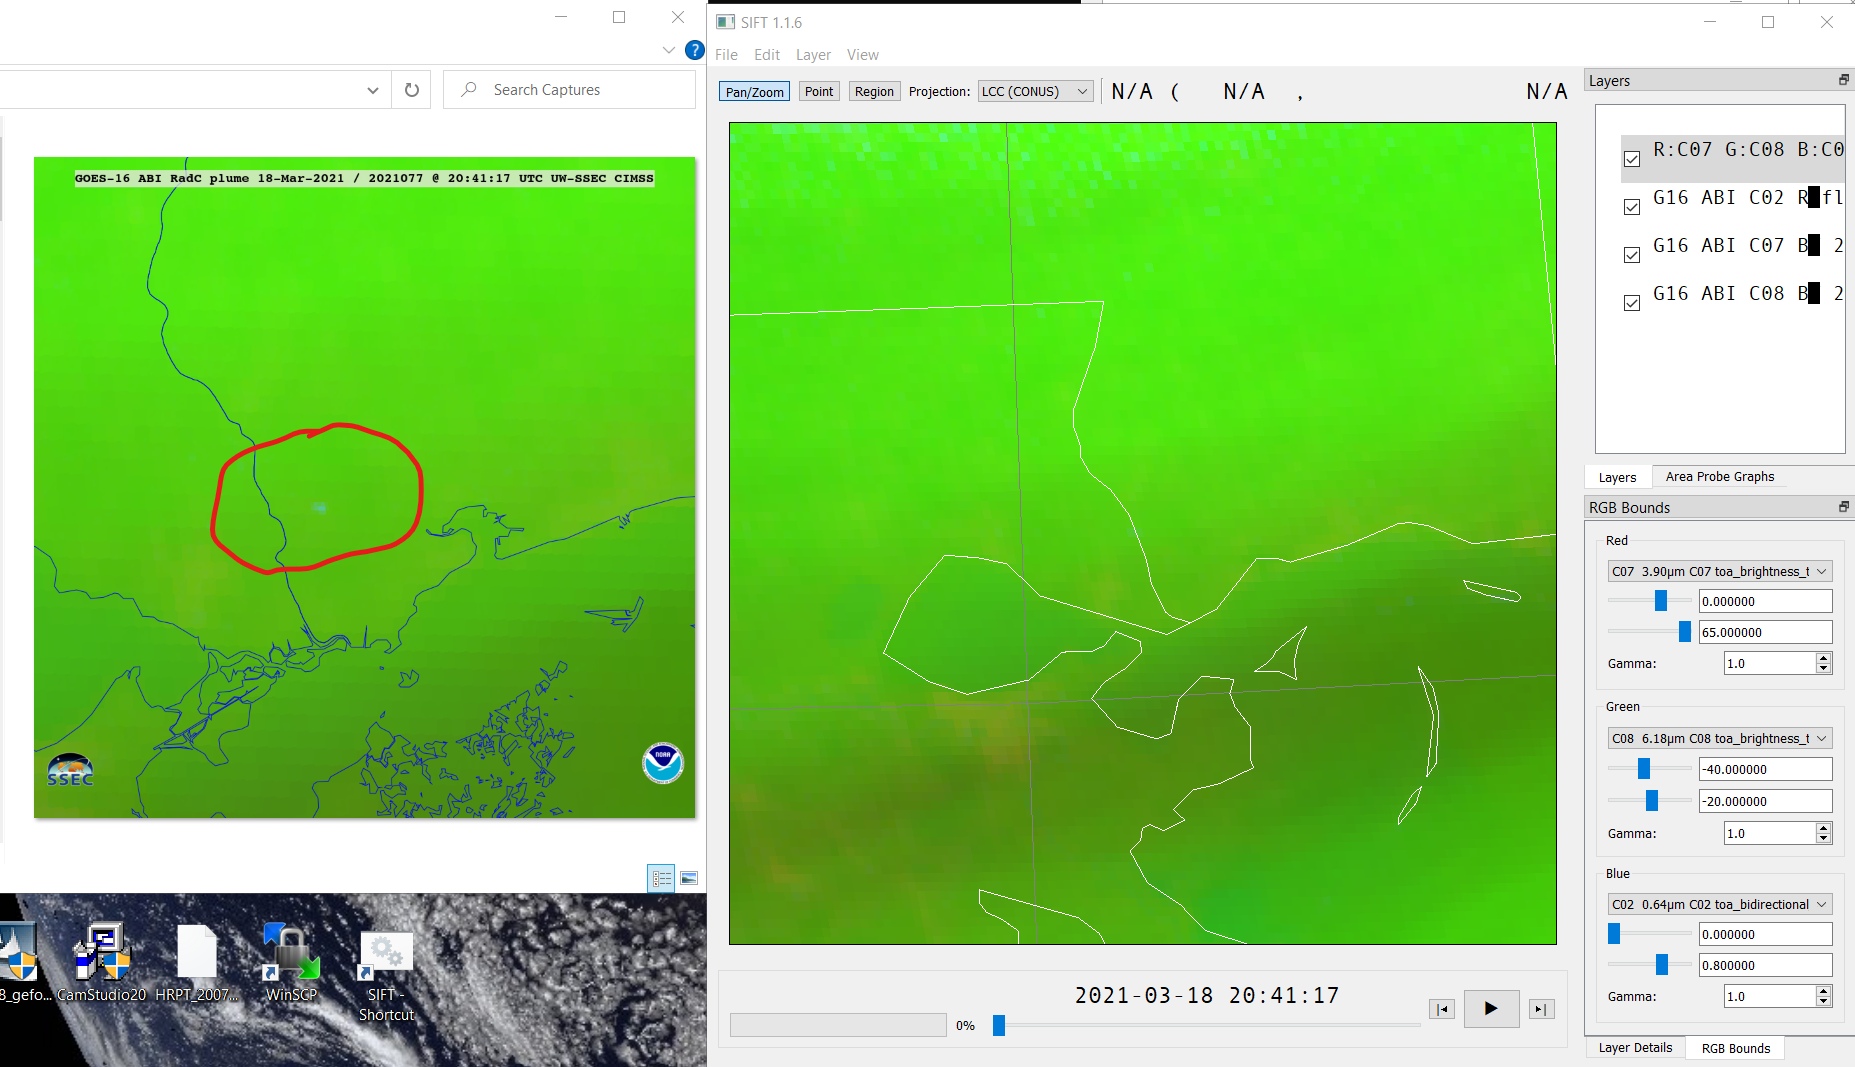
Task: Refresh the captures list
Action: coord(411,89)
